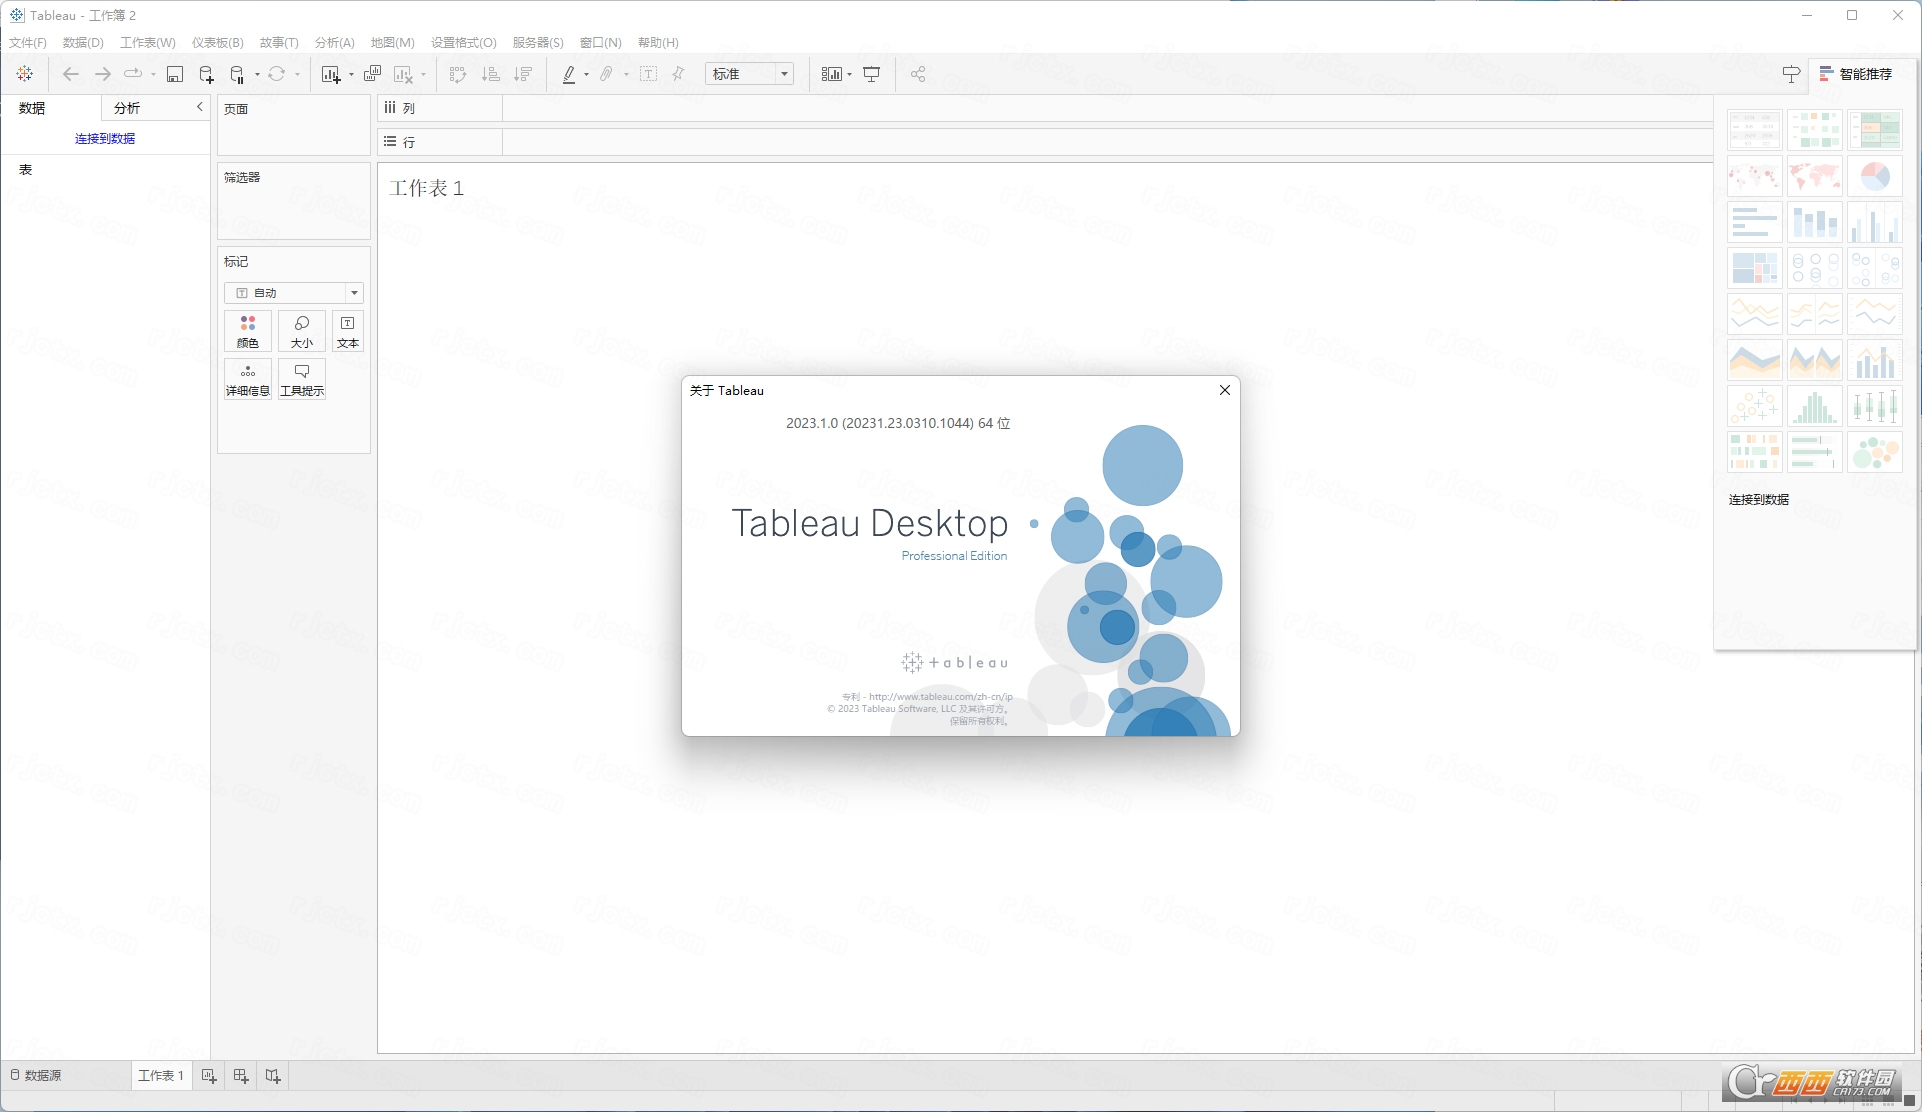The image size is (1922, 1112).
Task: Select the 工作表 1 sheet tab
Action: (161, 1075)
